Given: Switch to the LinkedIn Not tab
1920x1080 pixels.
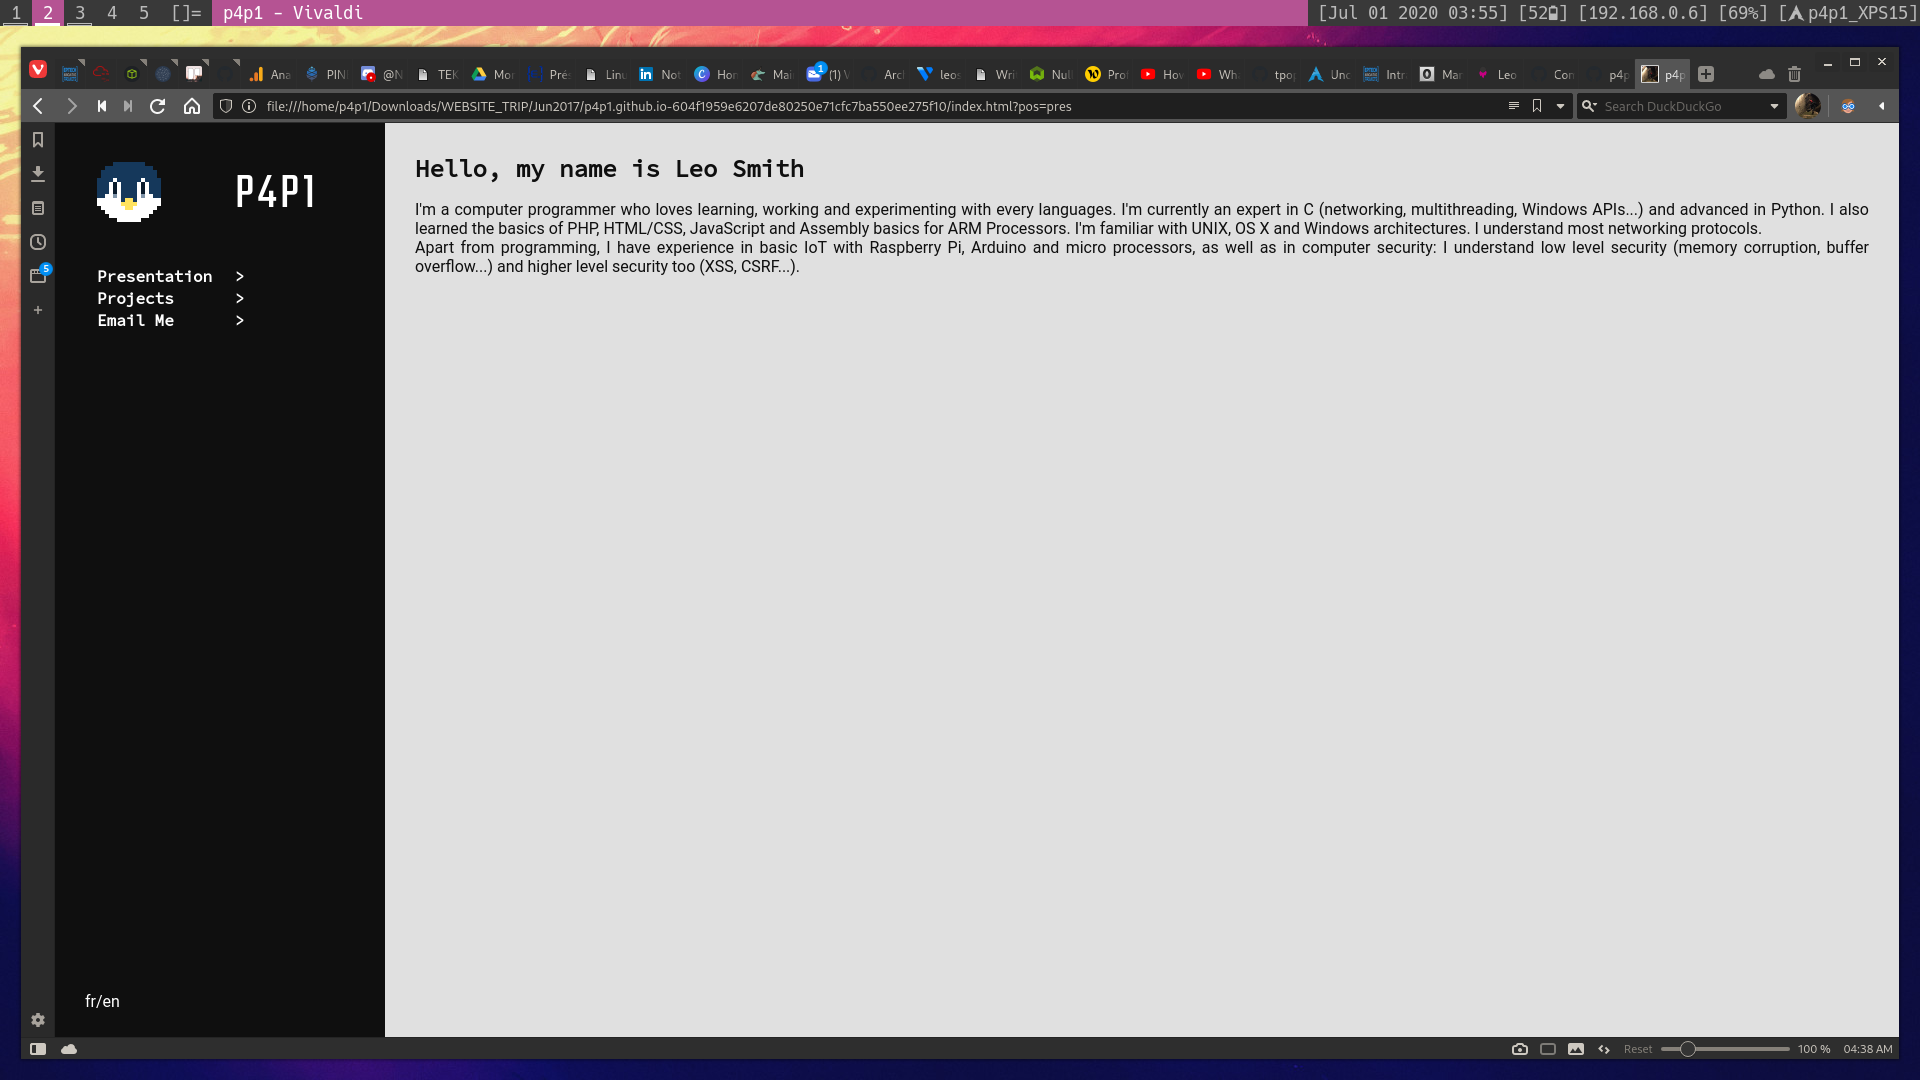Looking at the screenshot, I should (x=659, y=74).
